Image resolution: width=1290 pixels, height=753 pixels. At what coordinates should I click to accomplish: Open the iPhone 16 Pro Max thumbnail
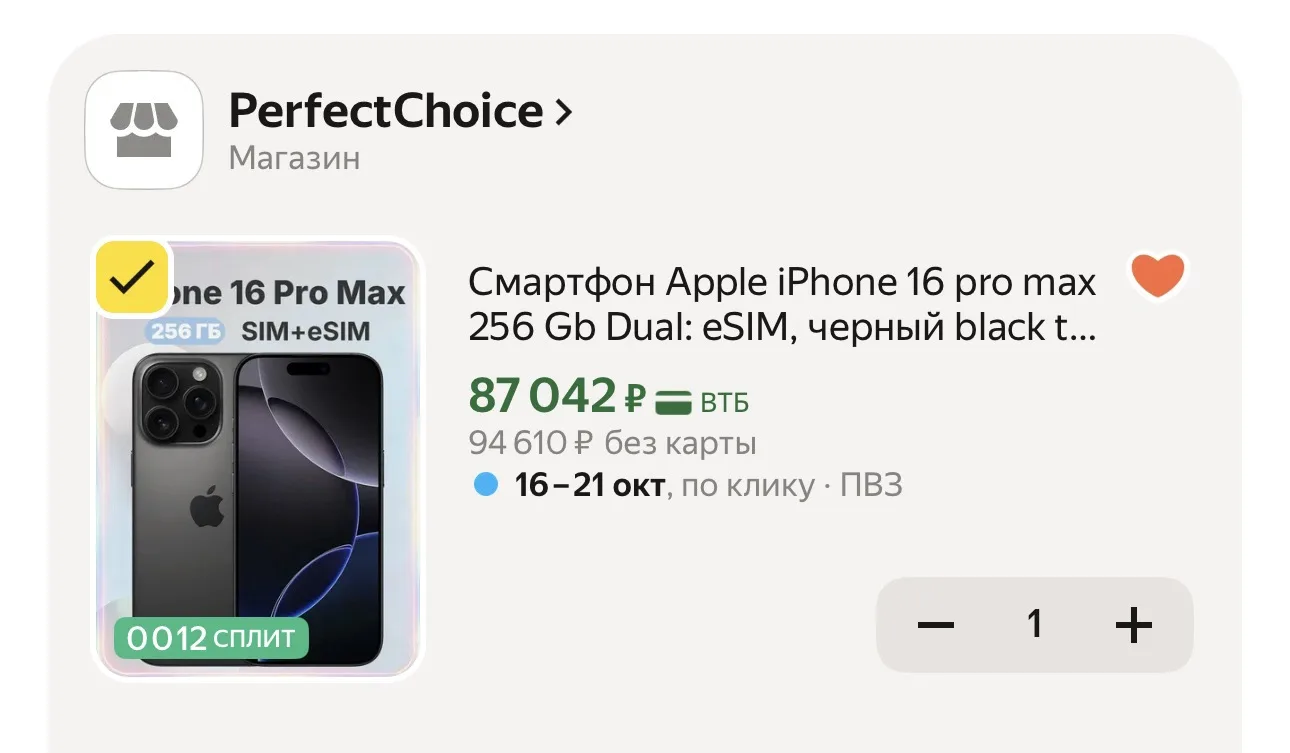tap(259, 459)
